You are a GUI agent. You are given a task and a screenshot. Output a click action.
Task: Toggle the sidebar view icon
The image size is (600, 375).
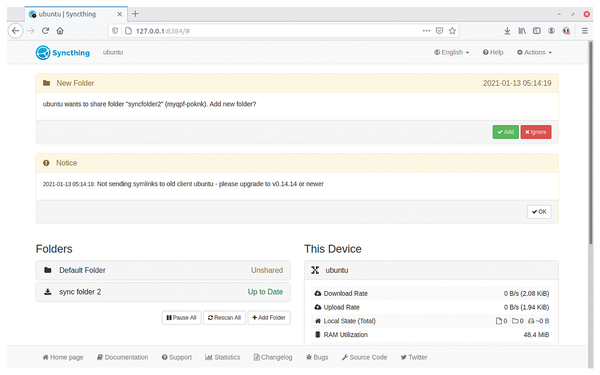(537, 31)
